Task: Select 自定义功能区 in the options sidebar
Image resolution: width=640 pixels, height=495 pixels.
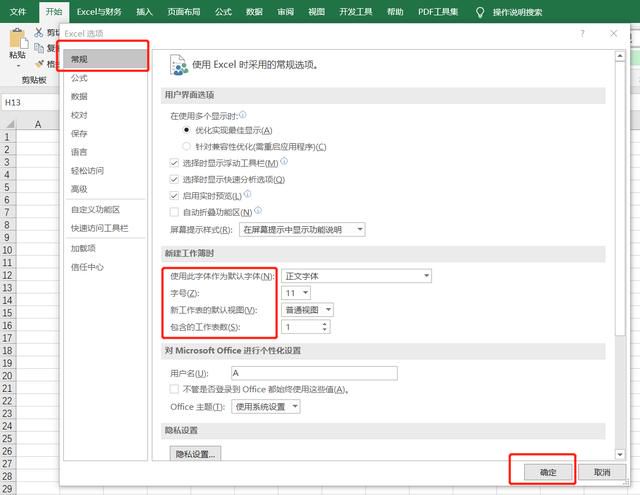Action: tap(105, 210)
